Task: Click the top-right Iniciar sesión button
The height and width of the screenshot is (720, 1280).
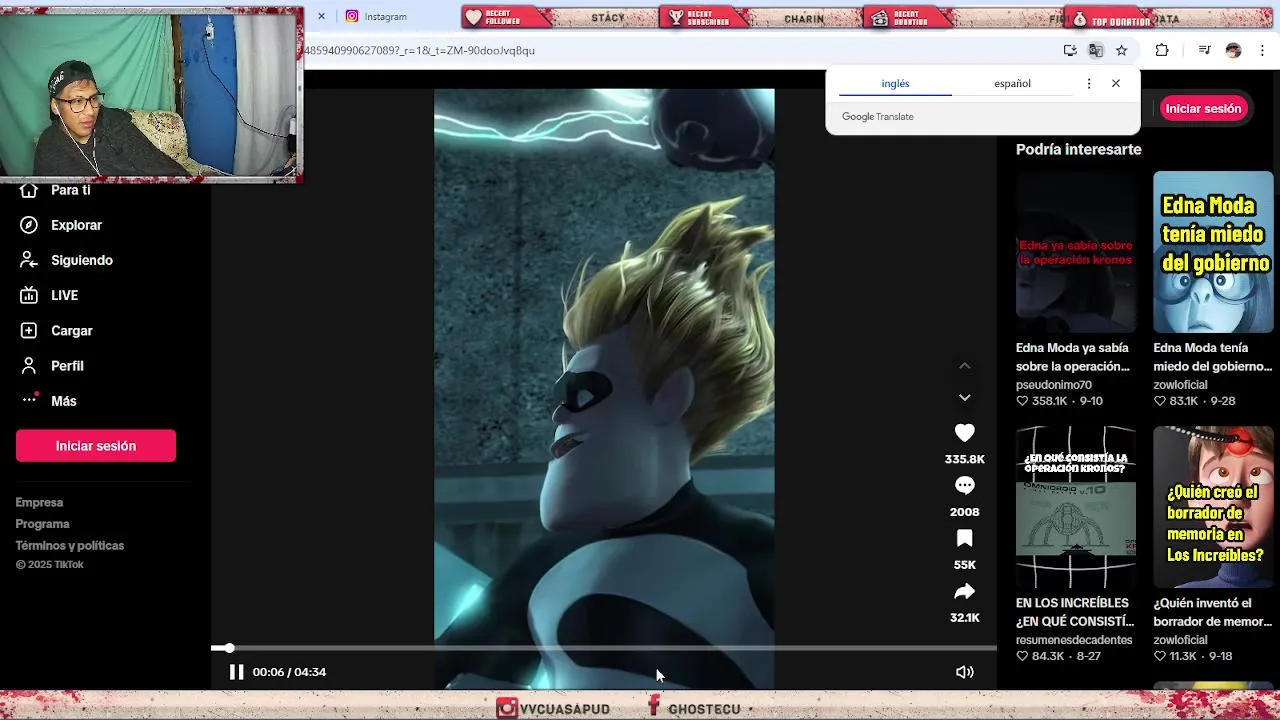Action: pyautogui.click(x=1203, y=108)
